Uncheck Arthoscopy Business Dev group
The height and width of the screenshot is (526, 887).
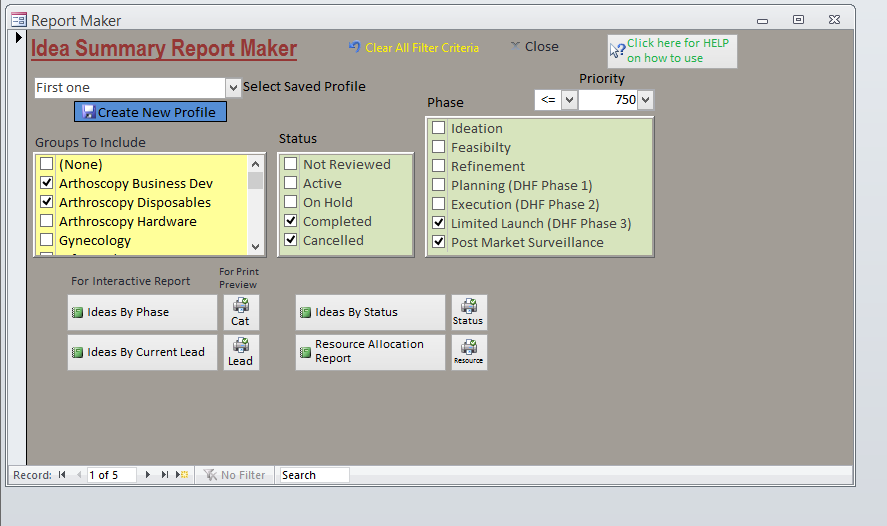tap(46, 183)
